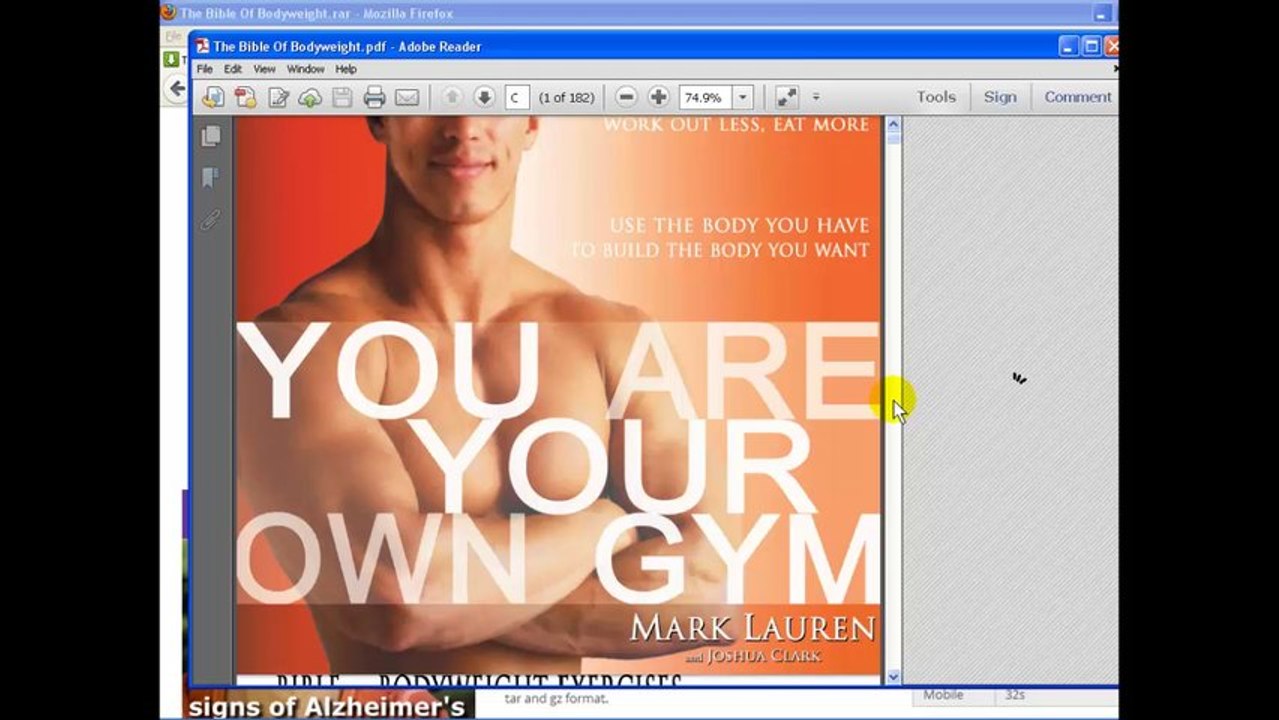This screenshot has height=720, width=1279.
Task: Click the Create PDF online icon
Action: point(245,97)
